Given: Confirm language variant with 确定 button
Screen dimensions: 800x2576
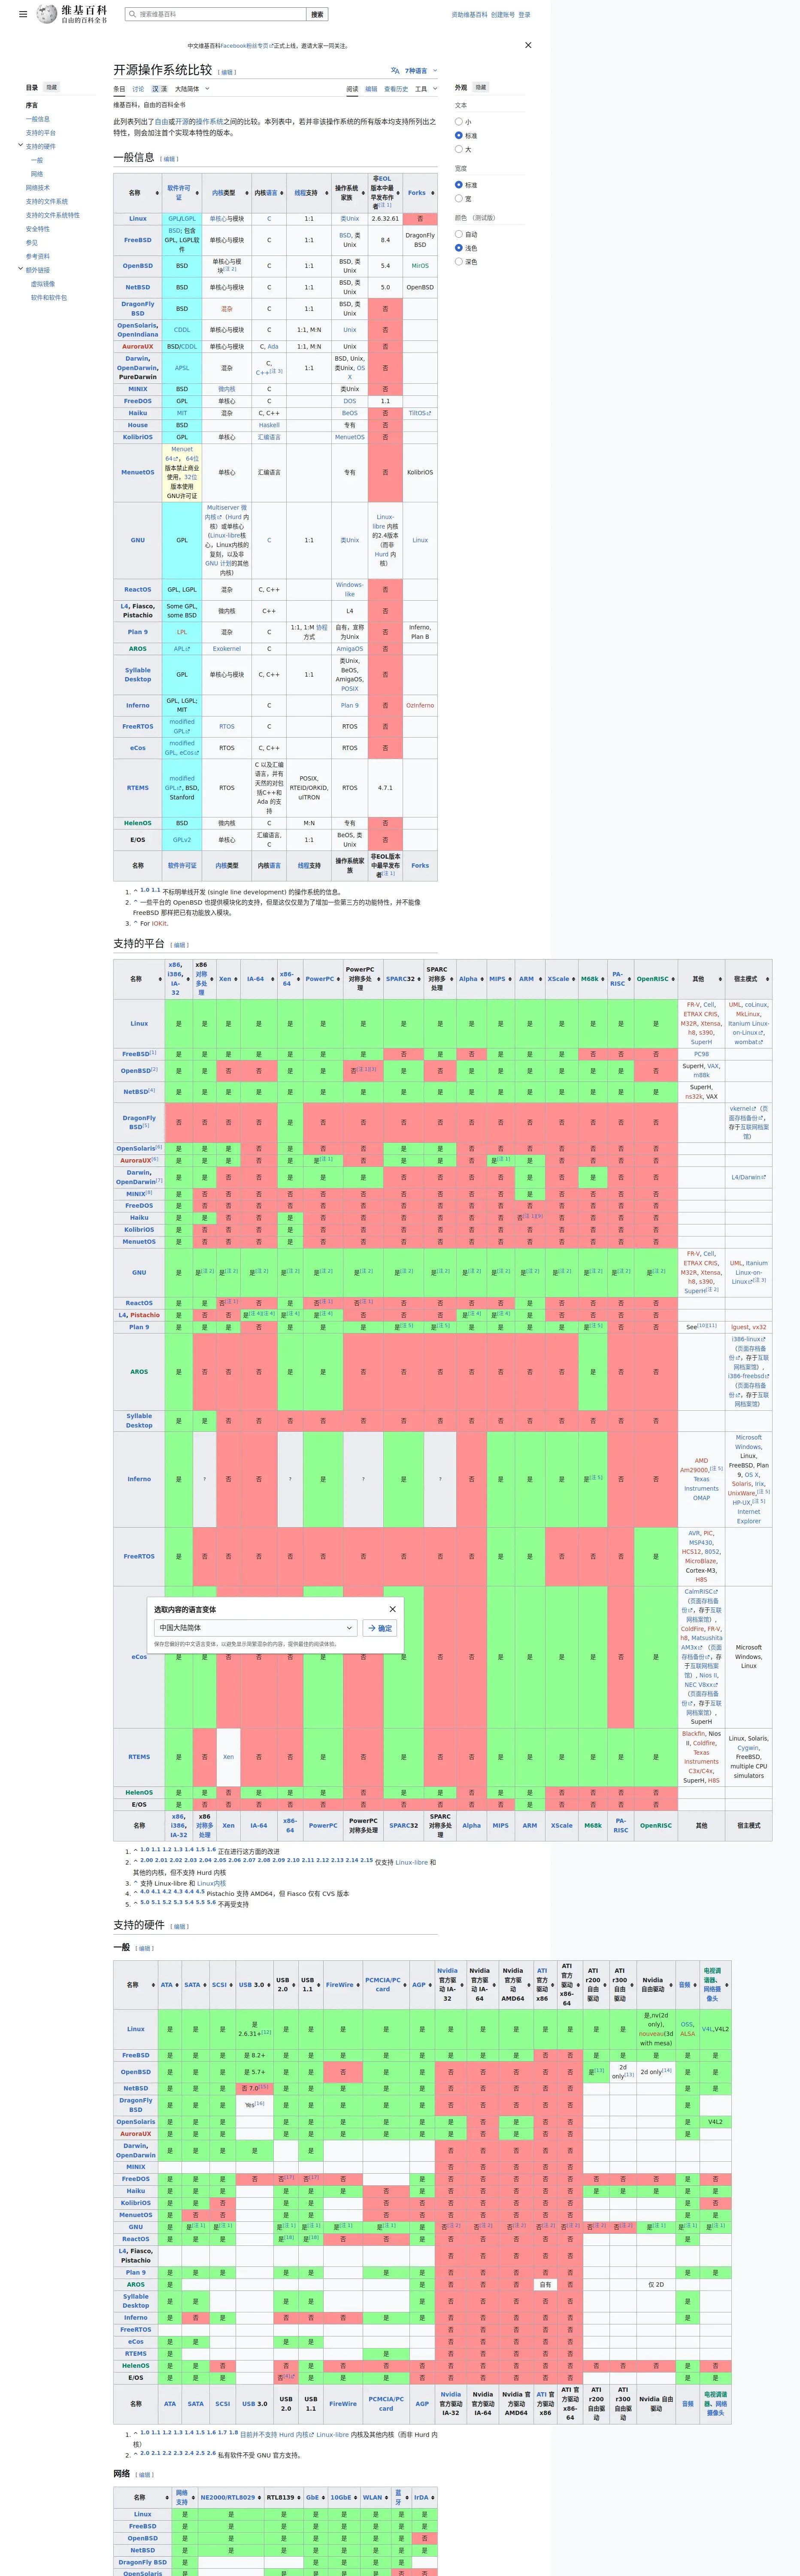Looking at the screenshot, I should pyautogui.click(x=380, y=1628).
